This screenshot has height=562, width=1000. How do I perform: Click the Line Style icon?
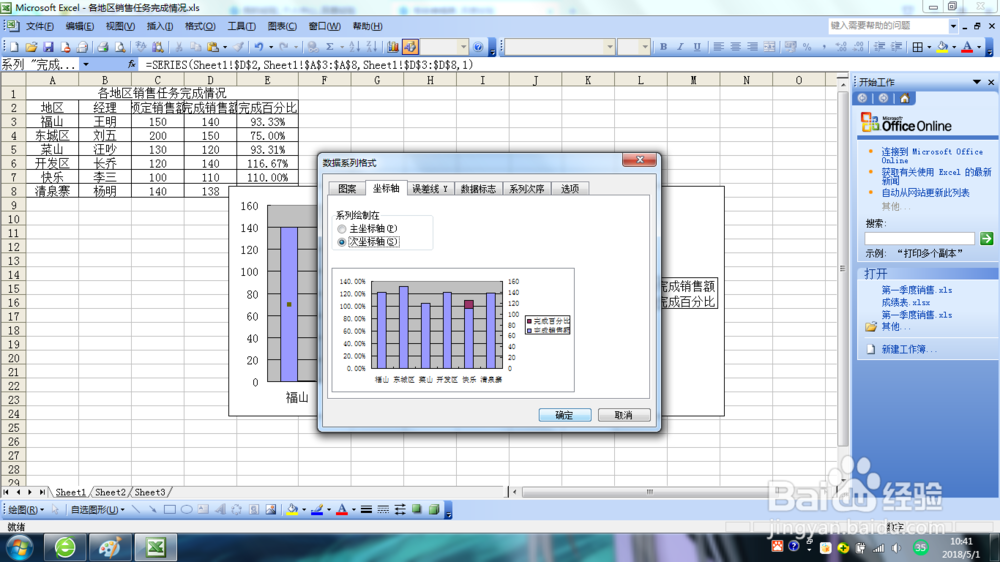[x=366, y=510]
